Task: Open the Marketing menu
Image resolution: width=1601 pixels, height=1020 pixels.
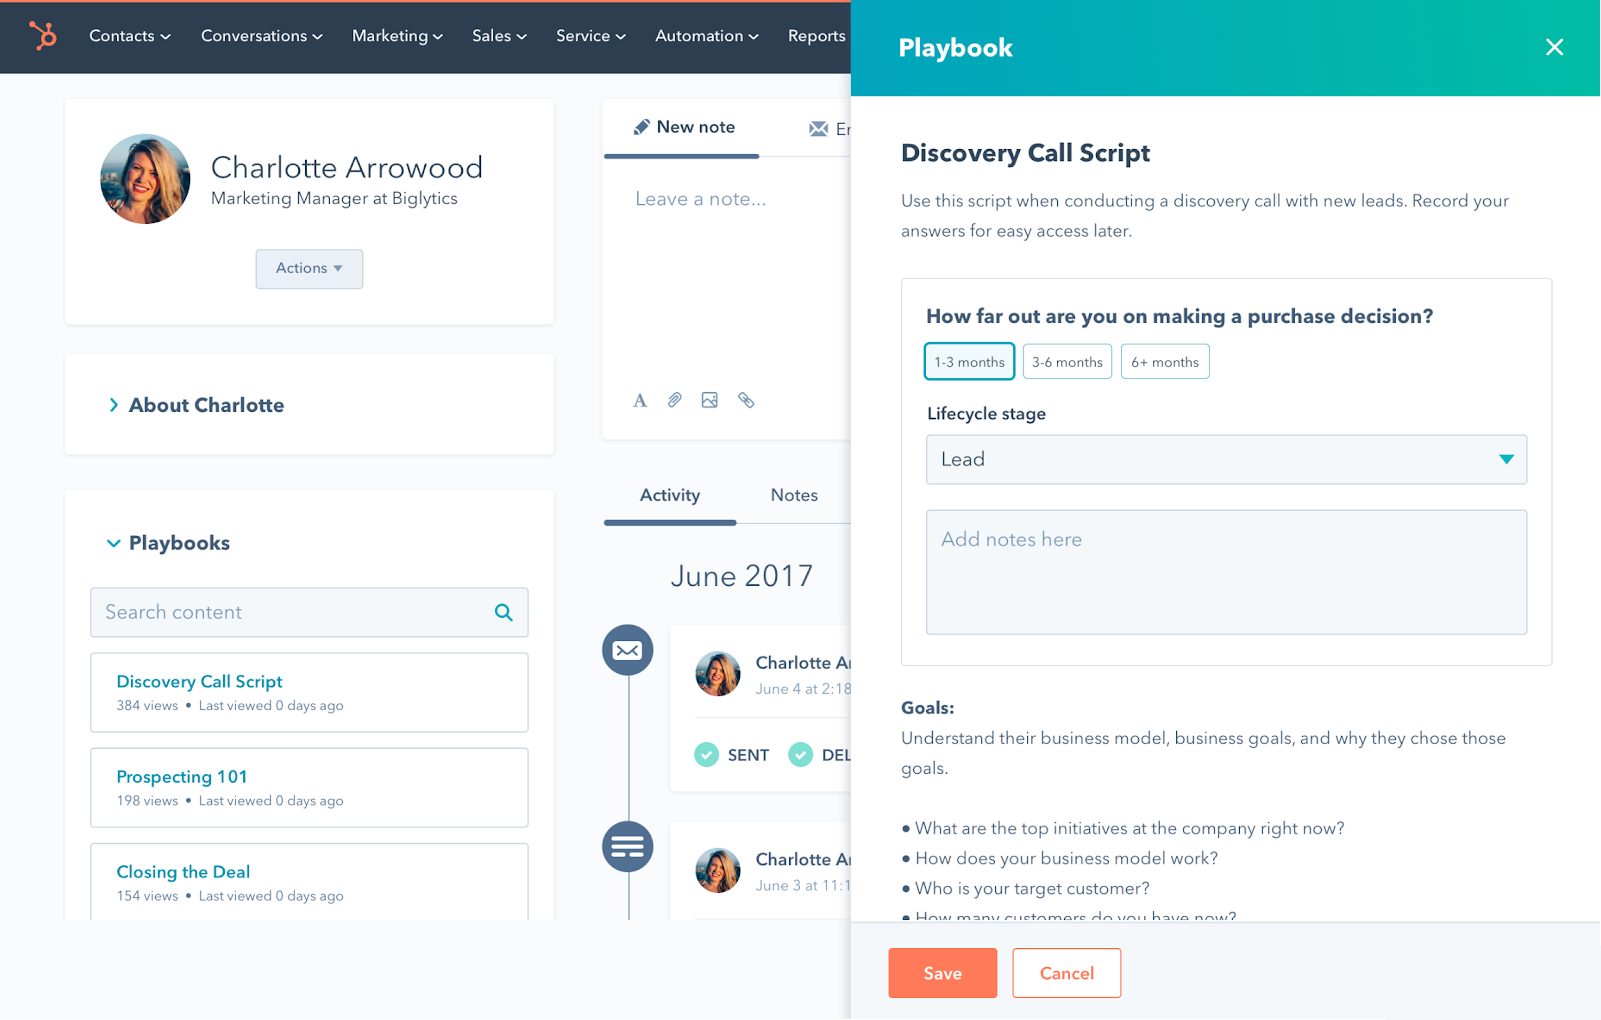Action: click(397, 36)
